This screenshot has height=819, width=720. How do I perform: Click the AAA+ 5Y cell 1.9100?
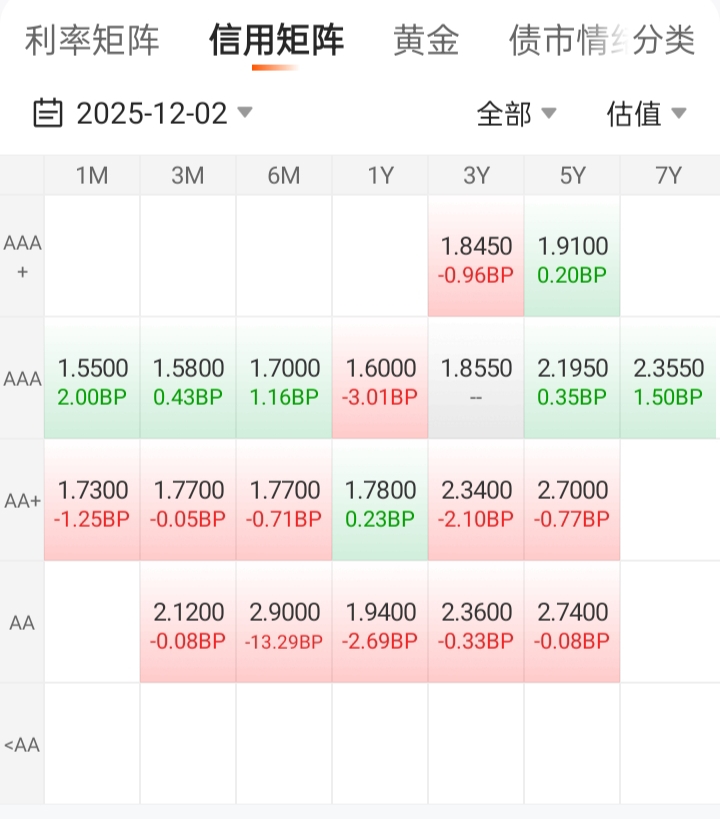point(572,258)
